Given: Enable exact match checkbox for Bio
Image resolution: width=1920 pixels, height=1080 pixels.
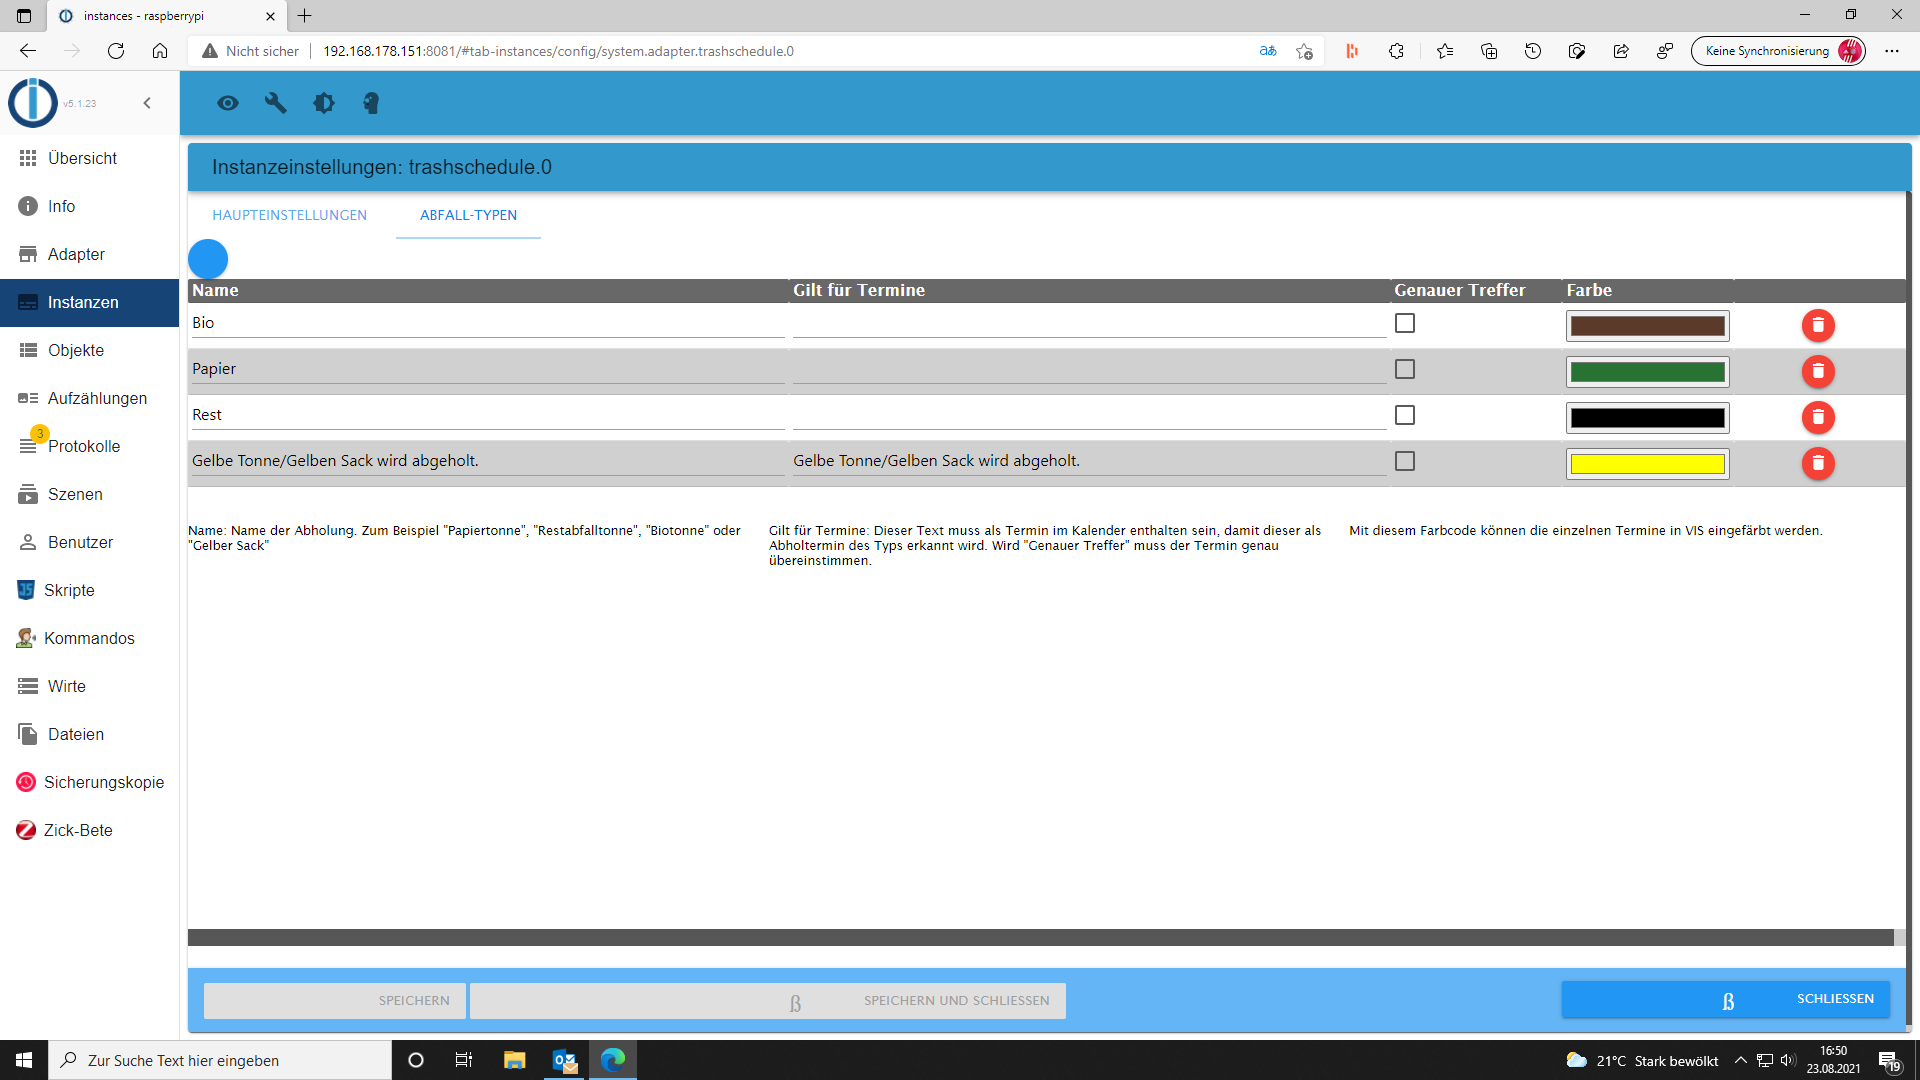Looking at the screenshot, I should pos(1405,323).
